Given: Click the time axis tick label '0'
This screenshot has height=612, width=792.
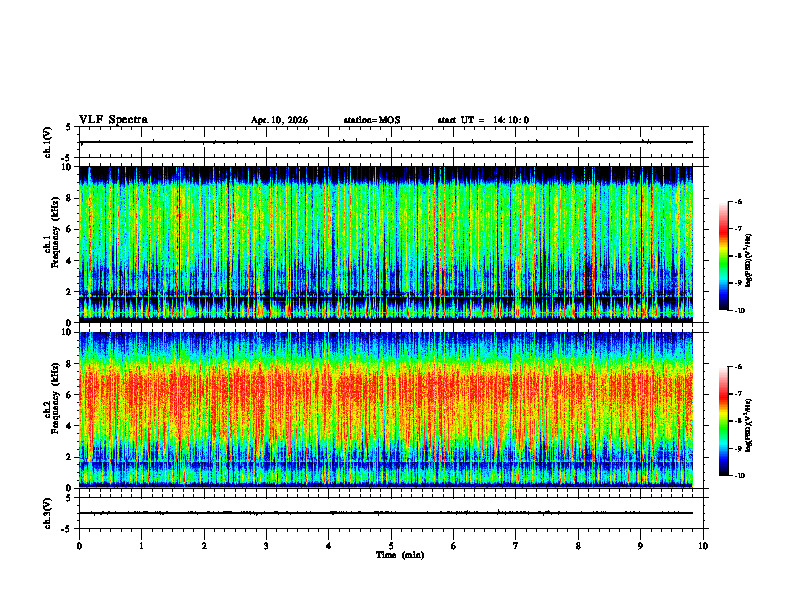Looking at the screenshot, I should click(79, 546).
